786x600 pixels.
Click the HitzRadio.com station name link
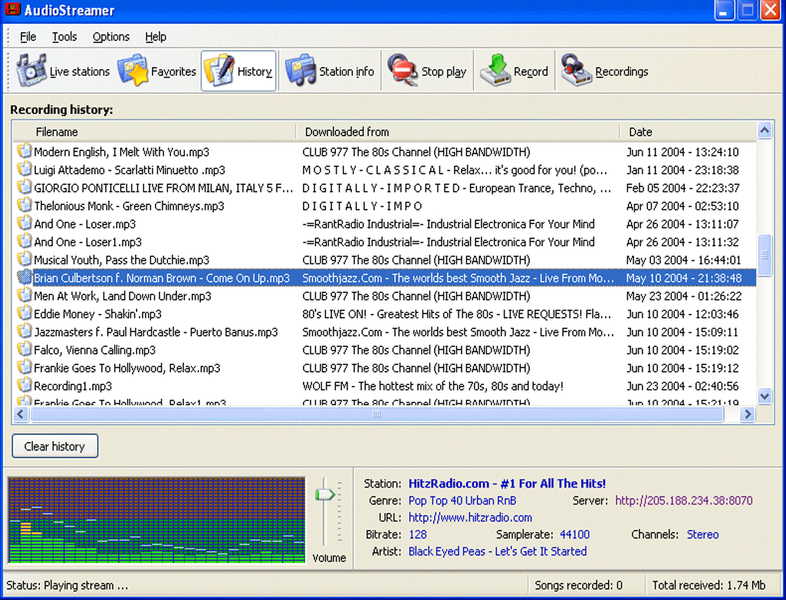(x=507, y=483)
